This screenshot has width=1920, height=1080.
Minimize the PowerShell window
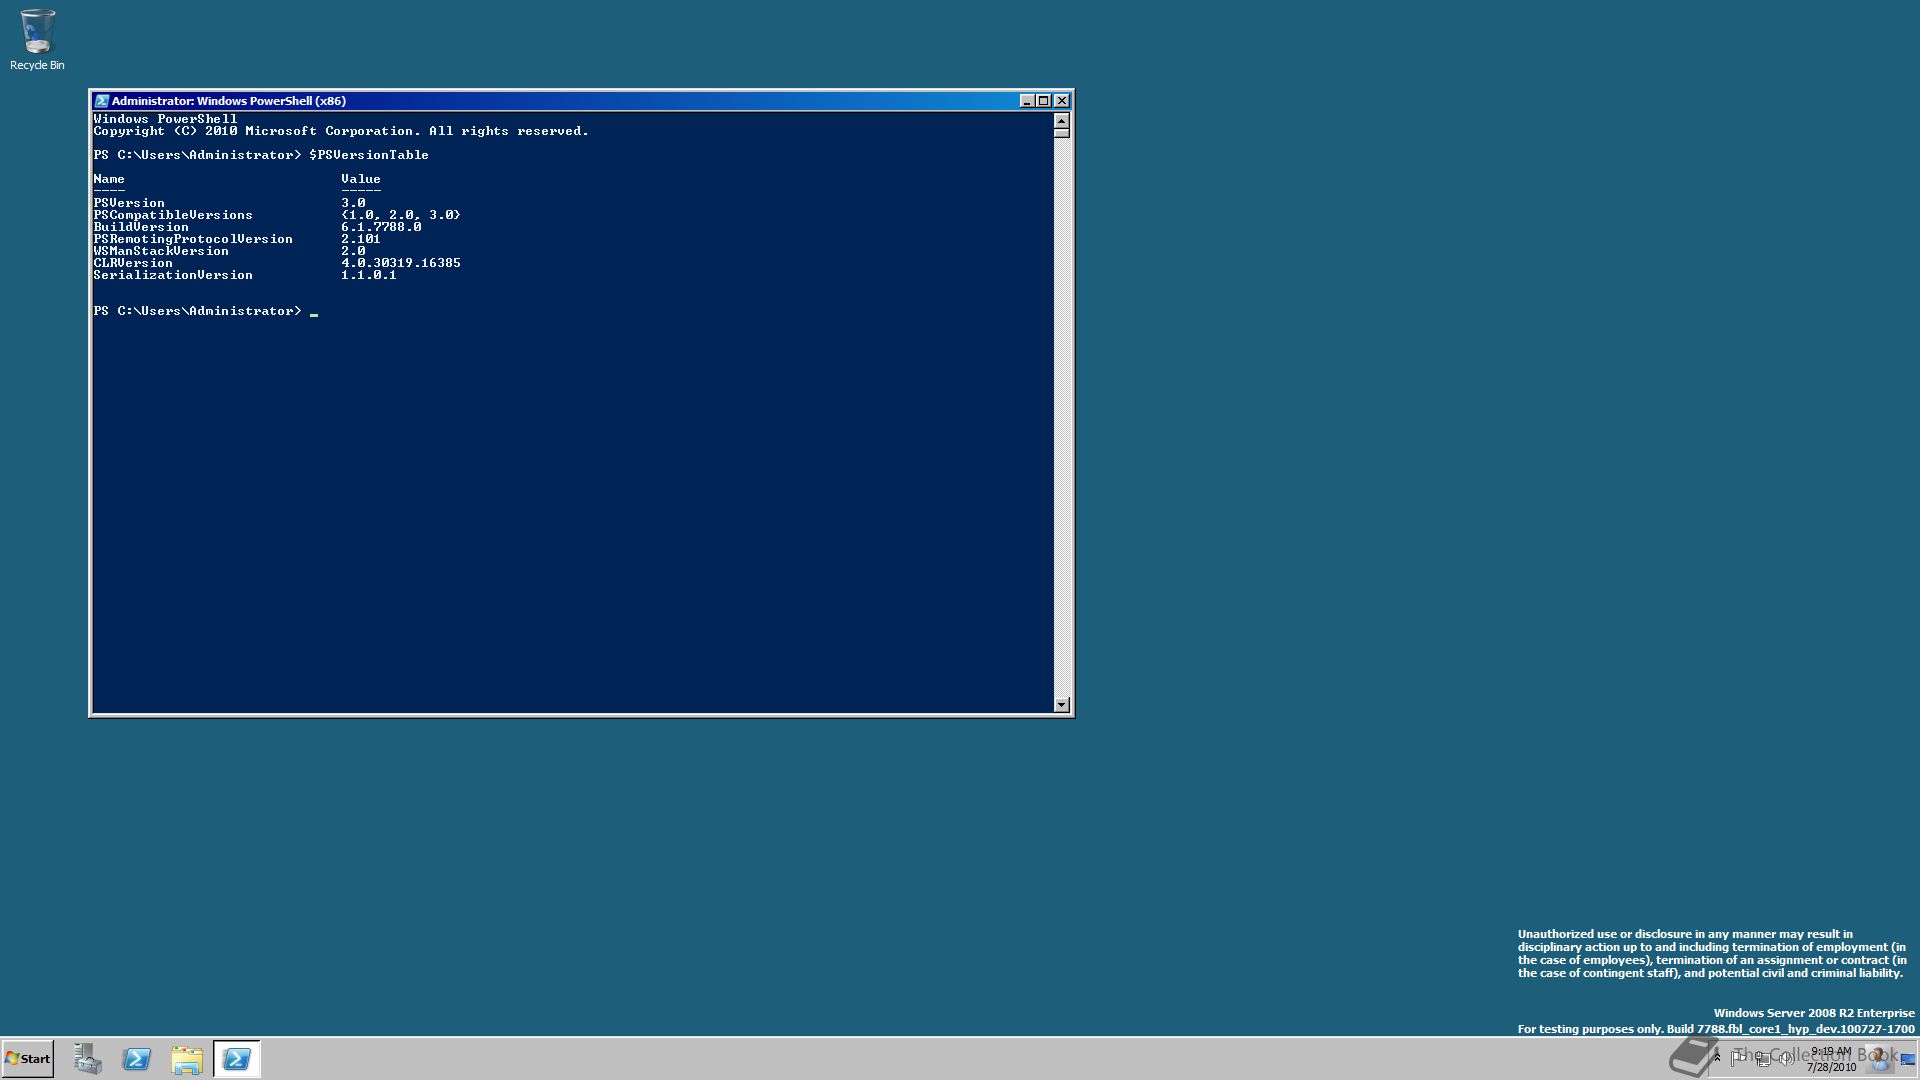click(1026, 101)
